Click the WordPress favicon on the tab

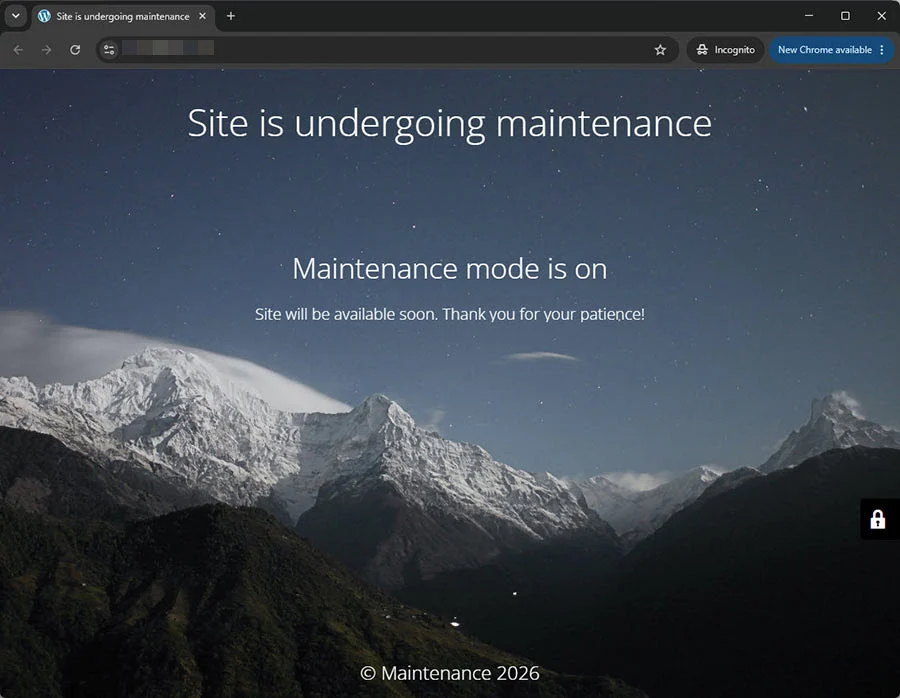[x=44, y=17]
